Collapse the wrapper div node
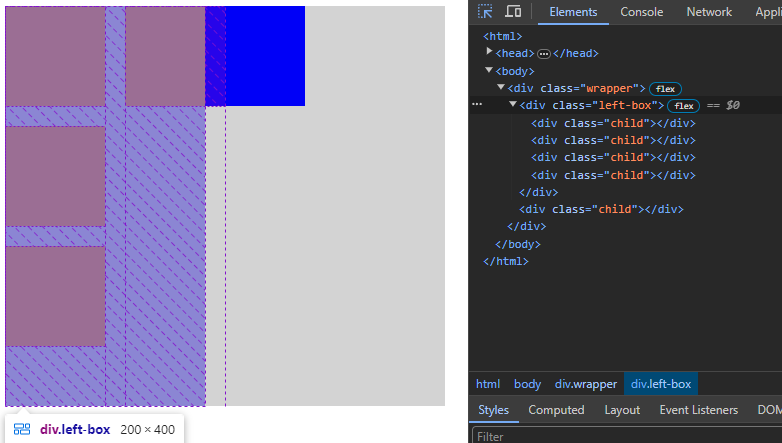782x443 pixels. 501,87
